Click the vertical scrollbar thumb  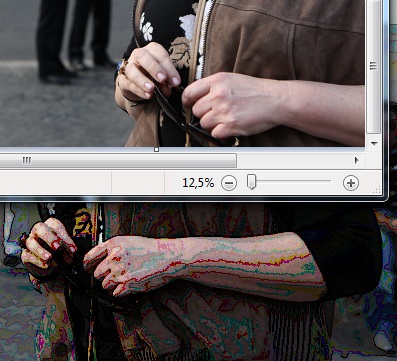click(x=373, y=67)
